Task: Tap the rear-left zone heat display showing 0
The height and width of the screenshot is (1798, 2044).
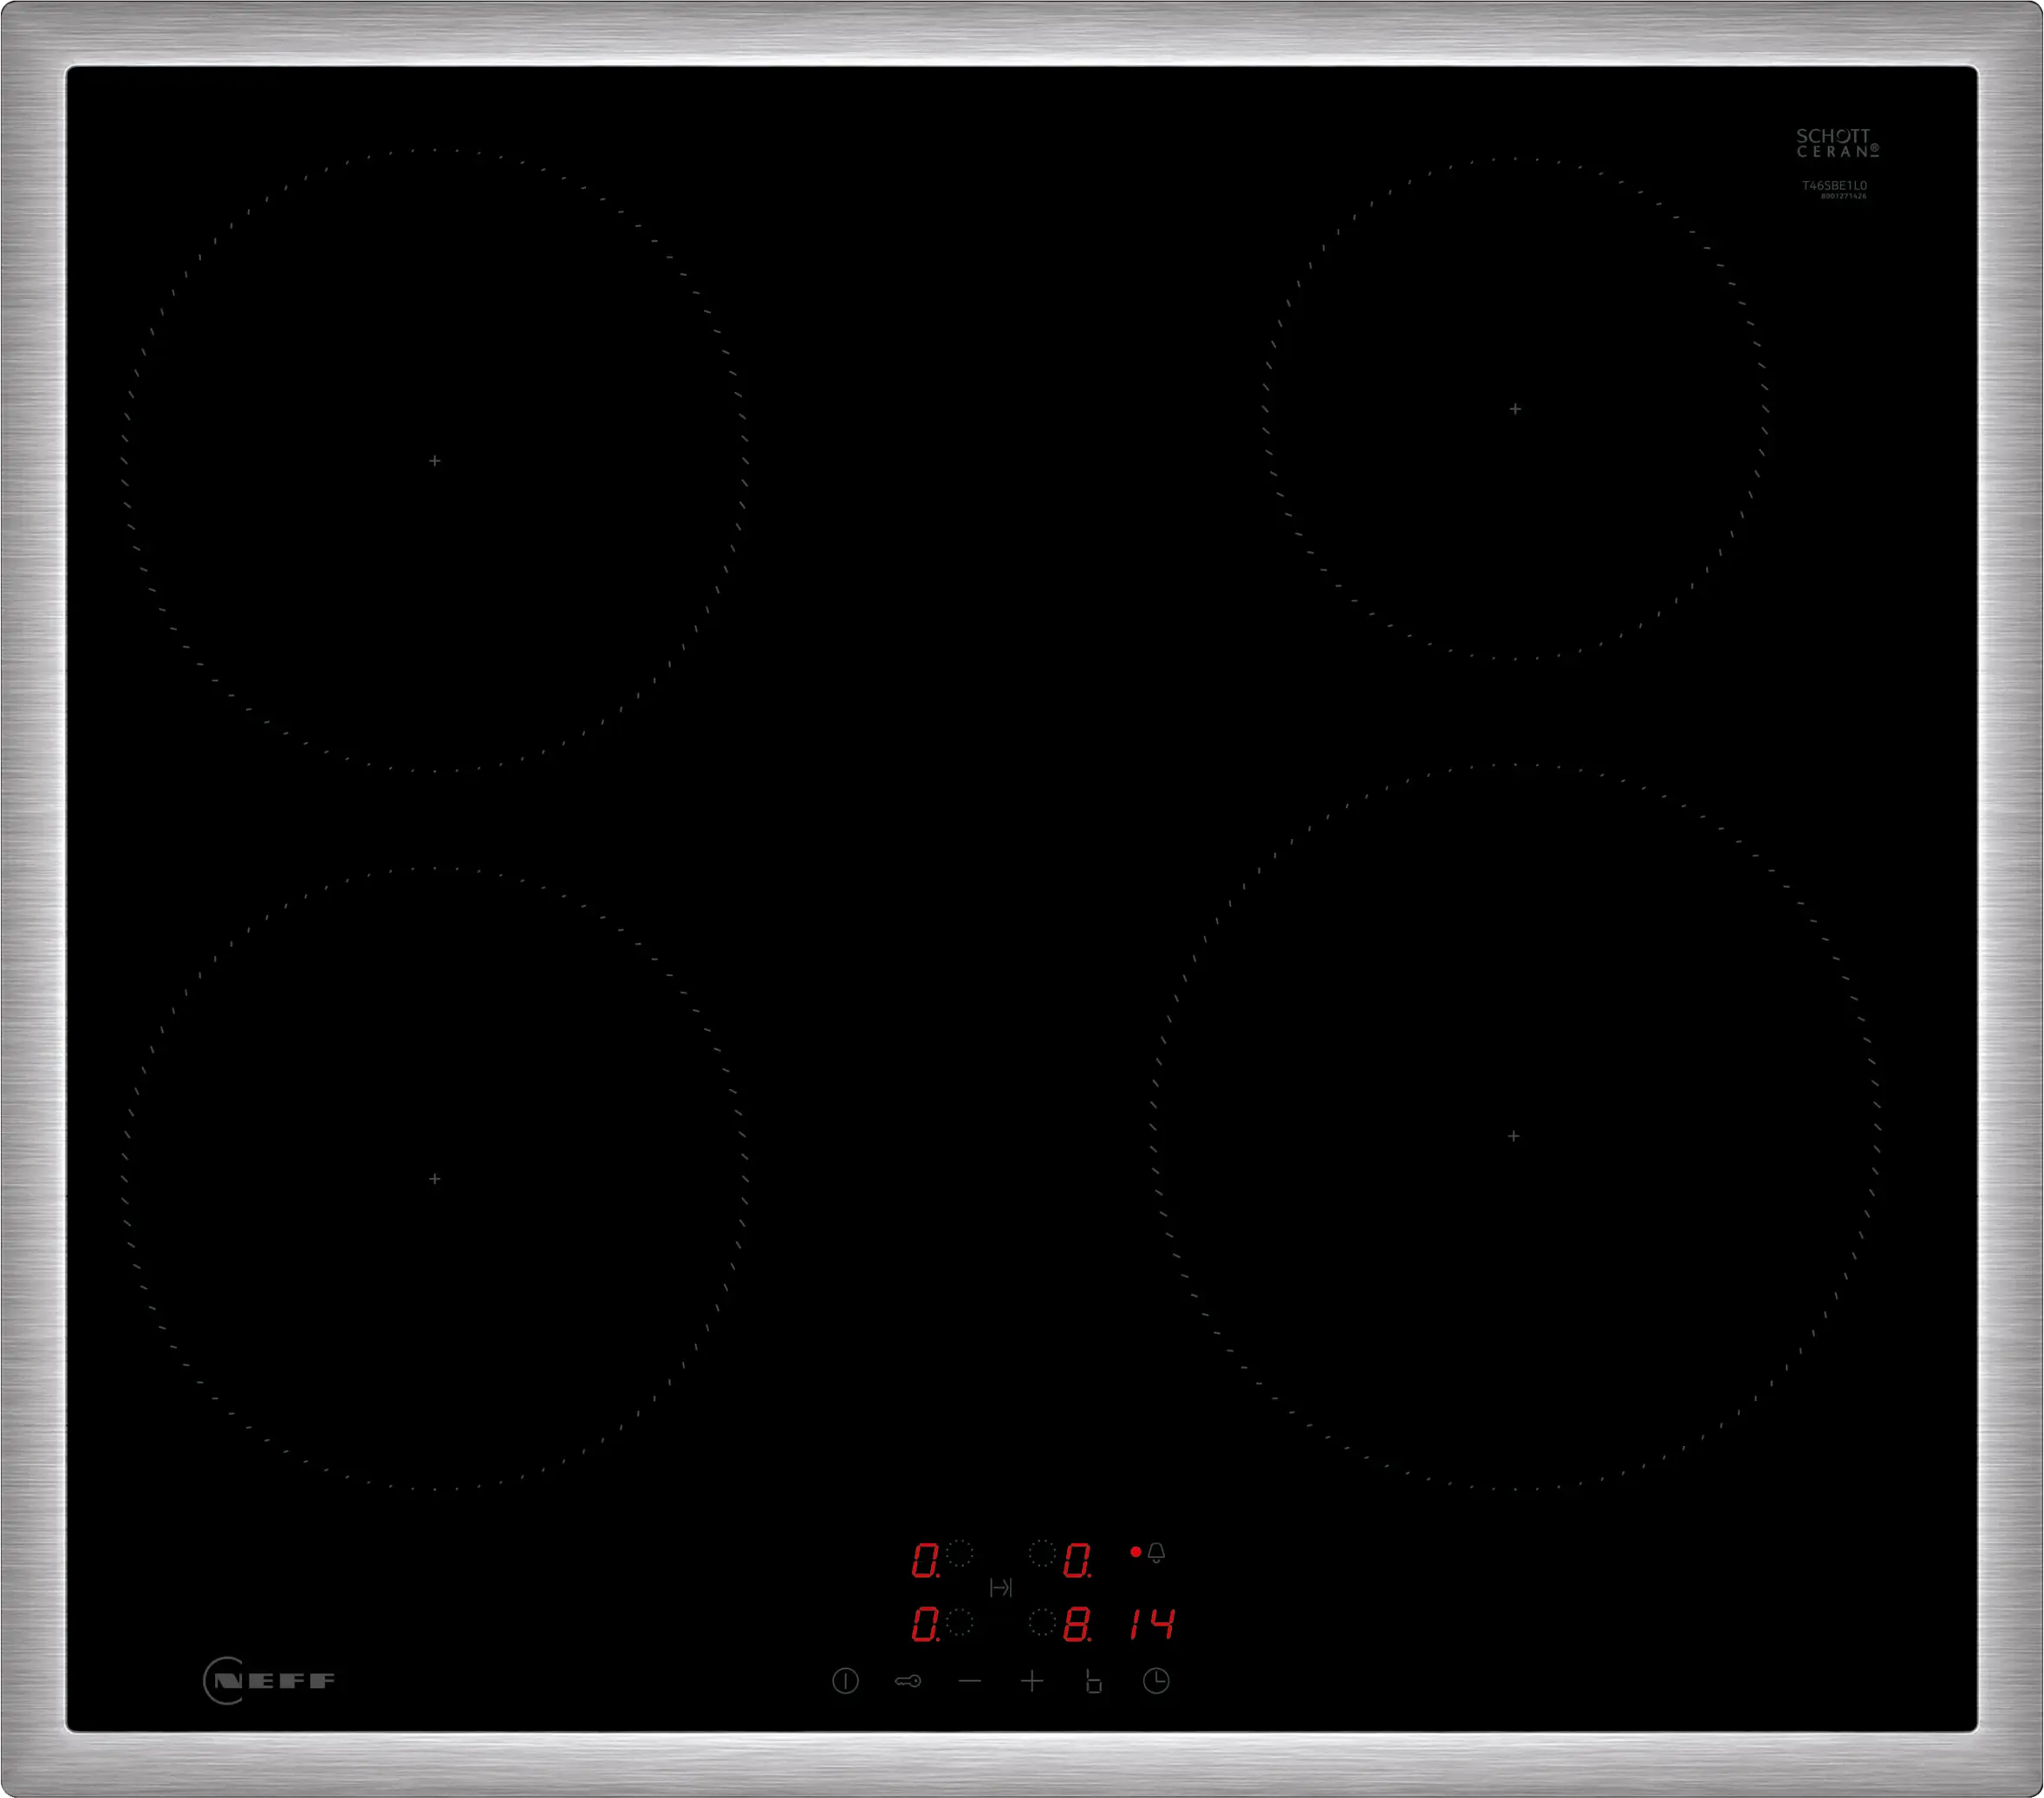Action: [x=925, y=1560]
